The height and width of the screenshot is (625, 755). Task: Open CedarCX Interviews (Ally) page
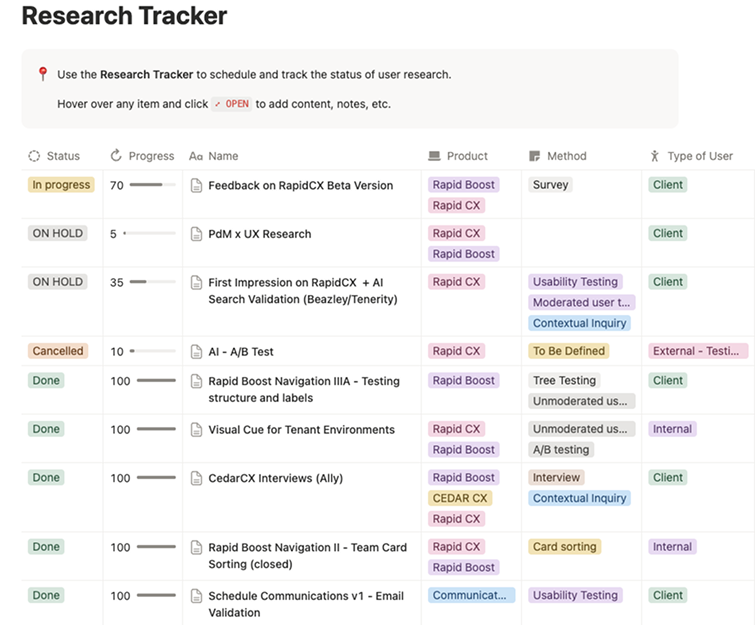(x=275, y=478)
